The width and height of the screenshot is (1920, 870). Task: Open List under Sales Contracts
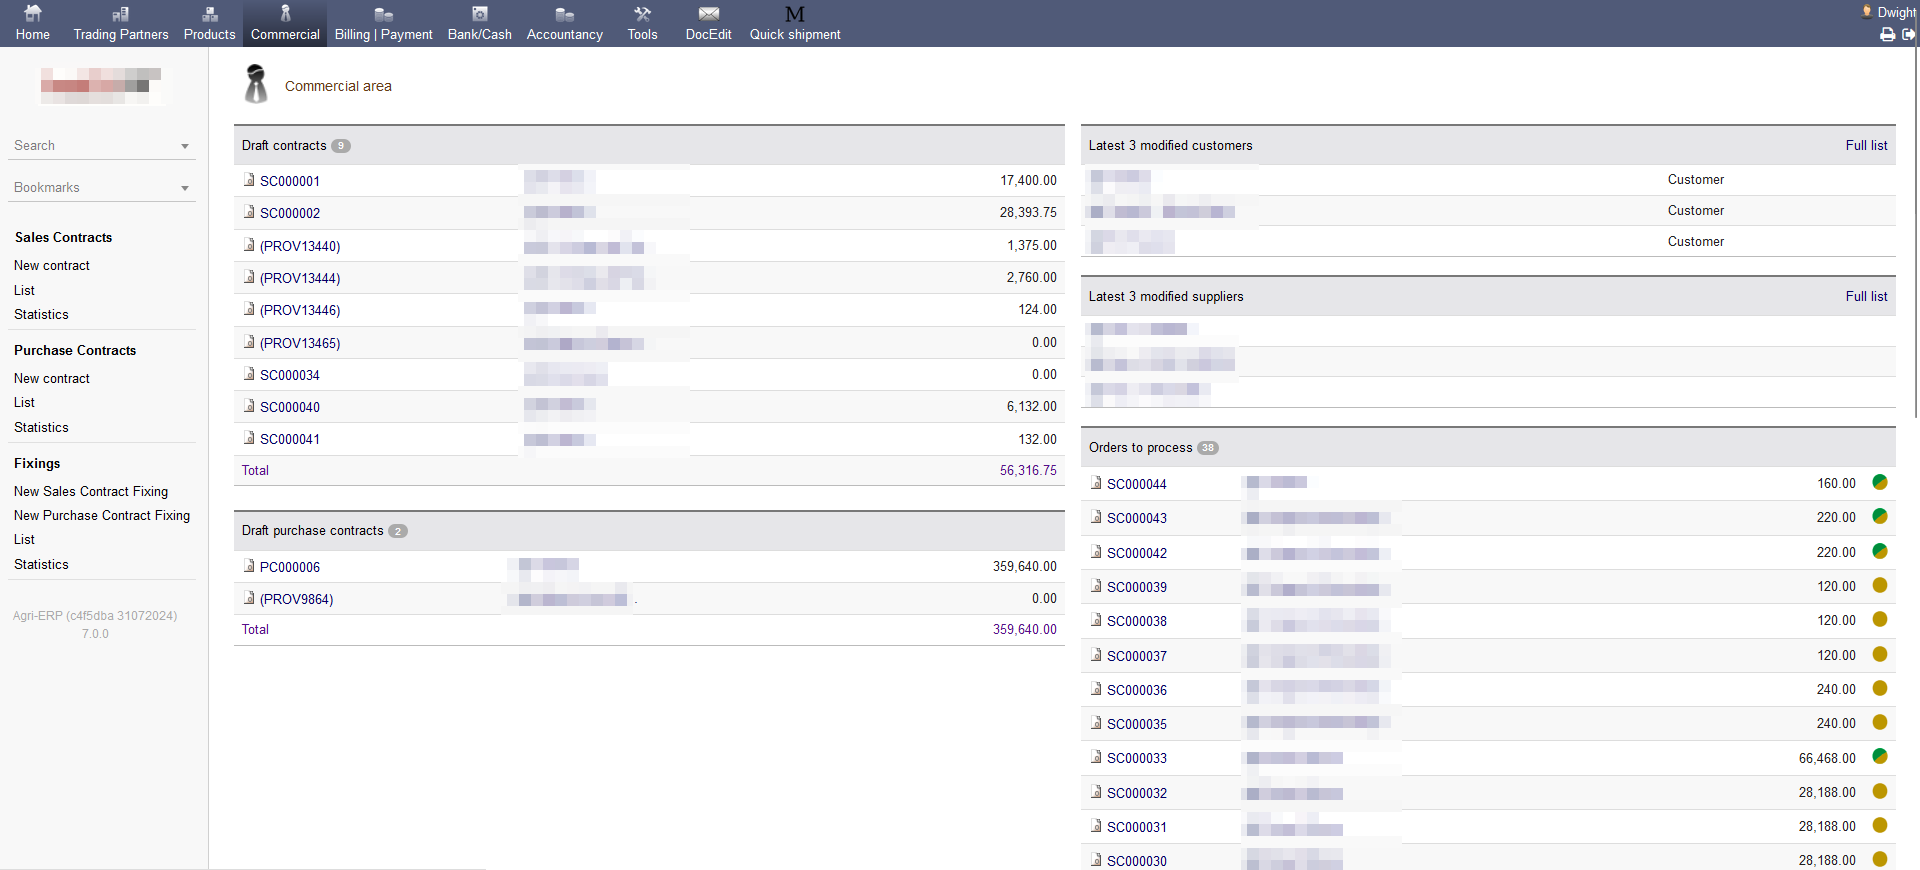[24, 290]
